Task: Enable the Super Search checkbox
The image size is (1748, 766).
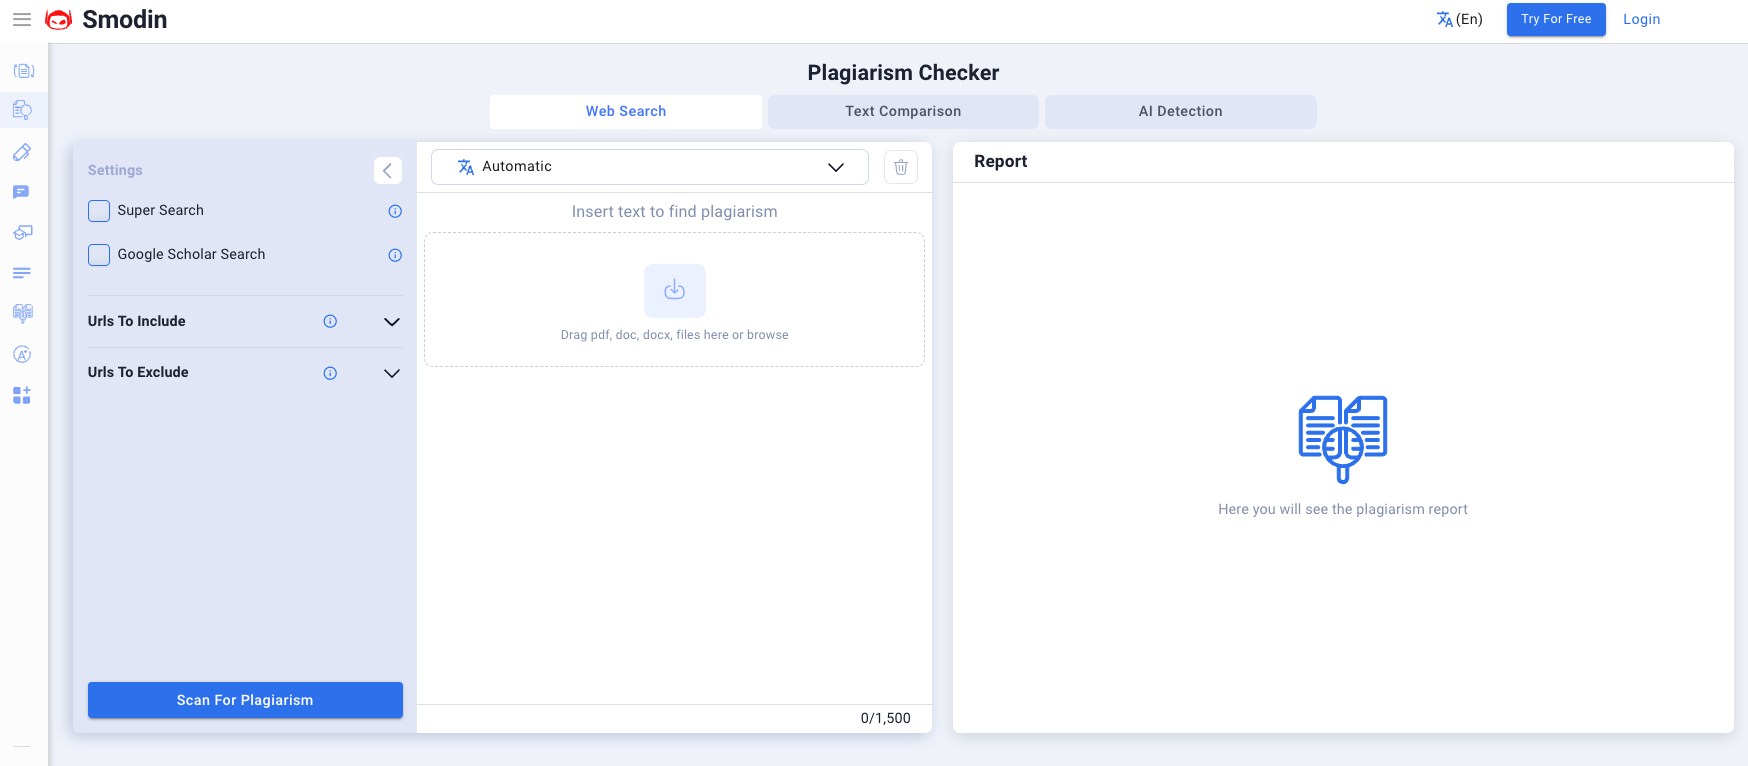Action: [99, 211]
